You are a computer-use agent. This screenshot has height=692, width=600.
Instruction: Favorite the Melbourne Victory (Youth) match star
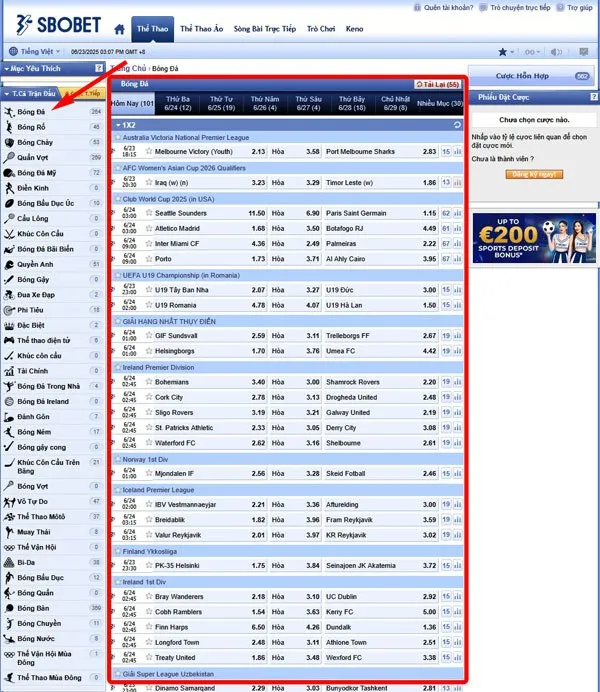point(149,151)
